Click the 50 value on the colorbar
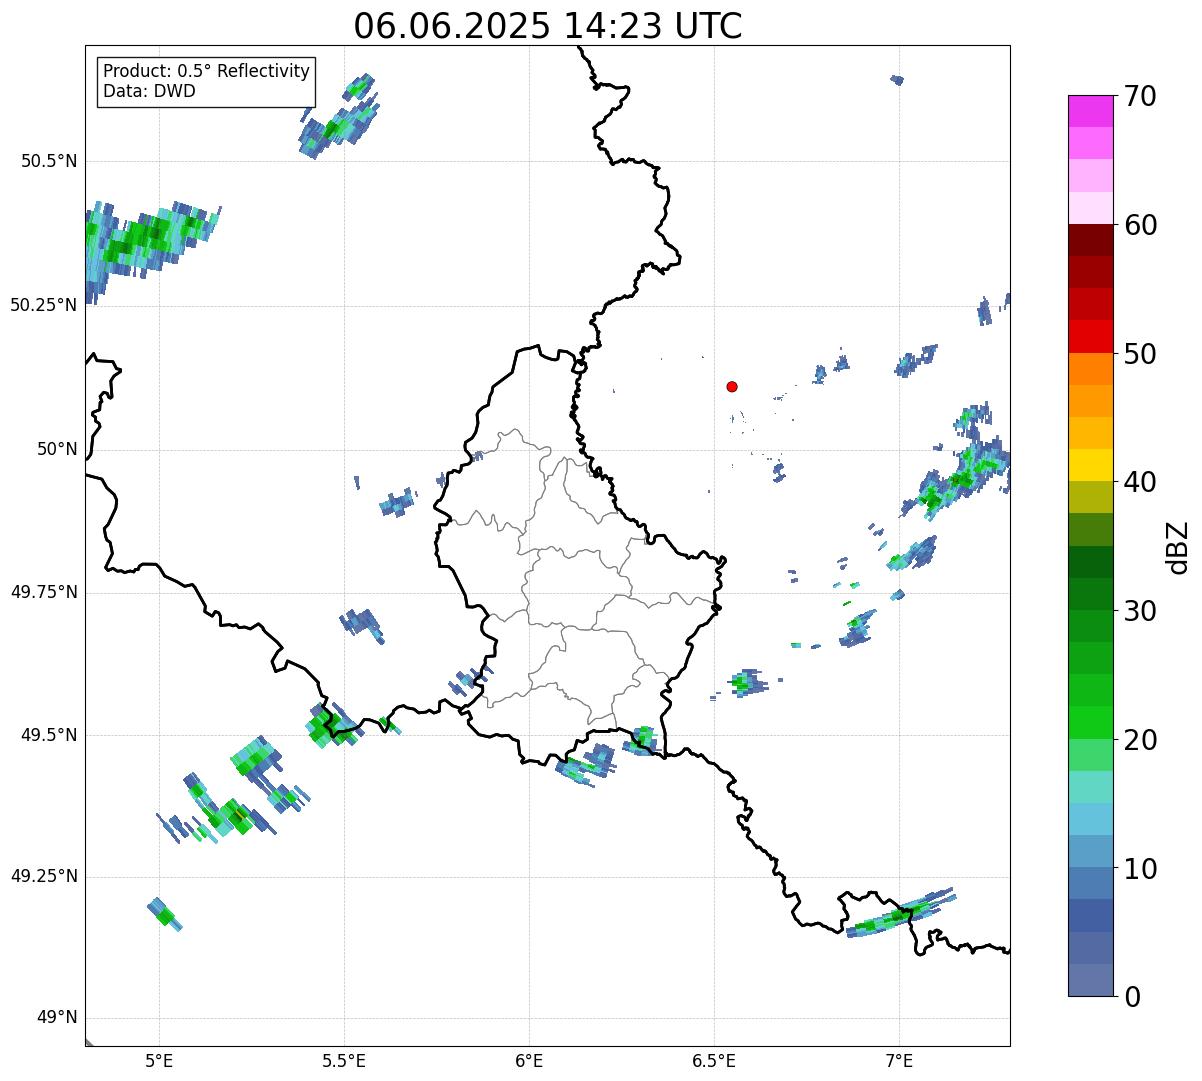 tap(1139, 354)
